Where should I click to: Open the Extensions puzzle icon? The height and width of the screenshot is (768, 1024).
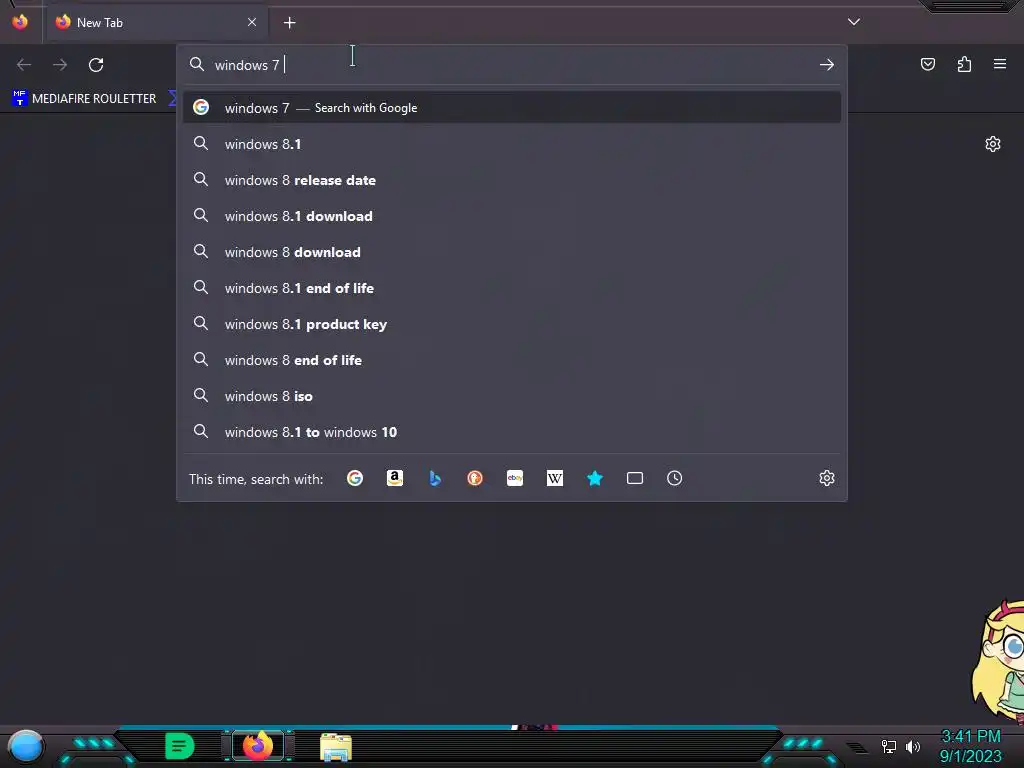965,64
